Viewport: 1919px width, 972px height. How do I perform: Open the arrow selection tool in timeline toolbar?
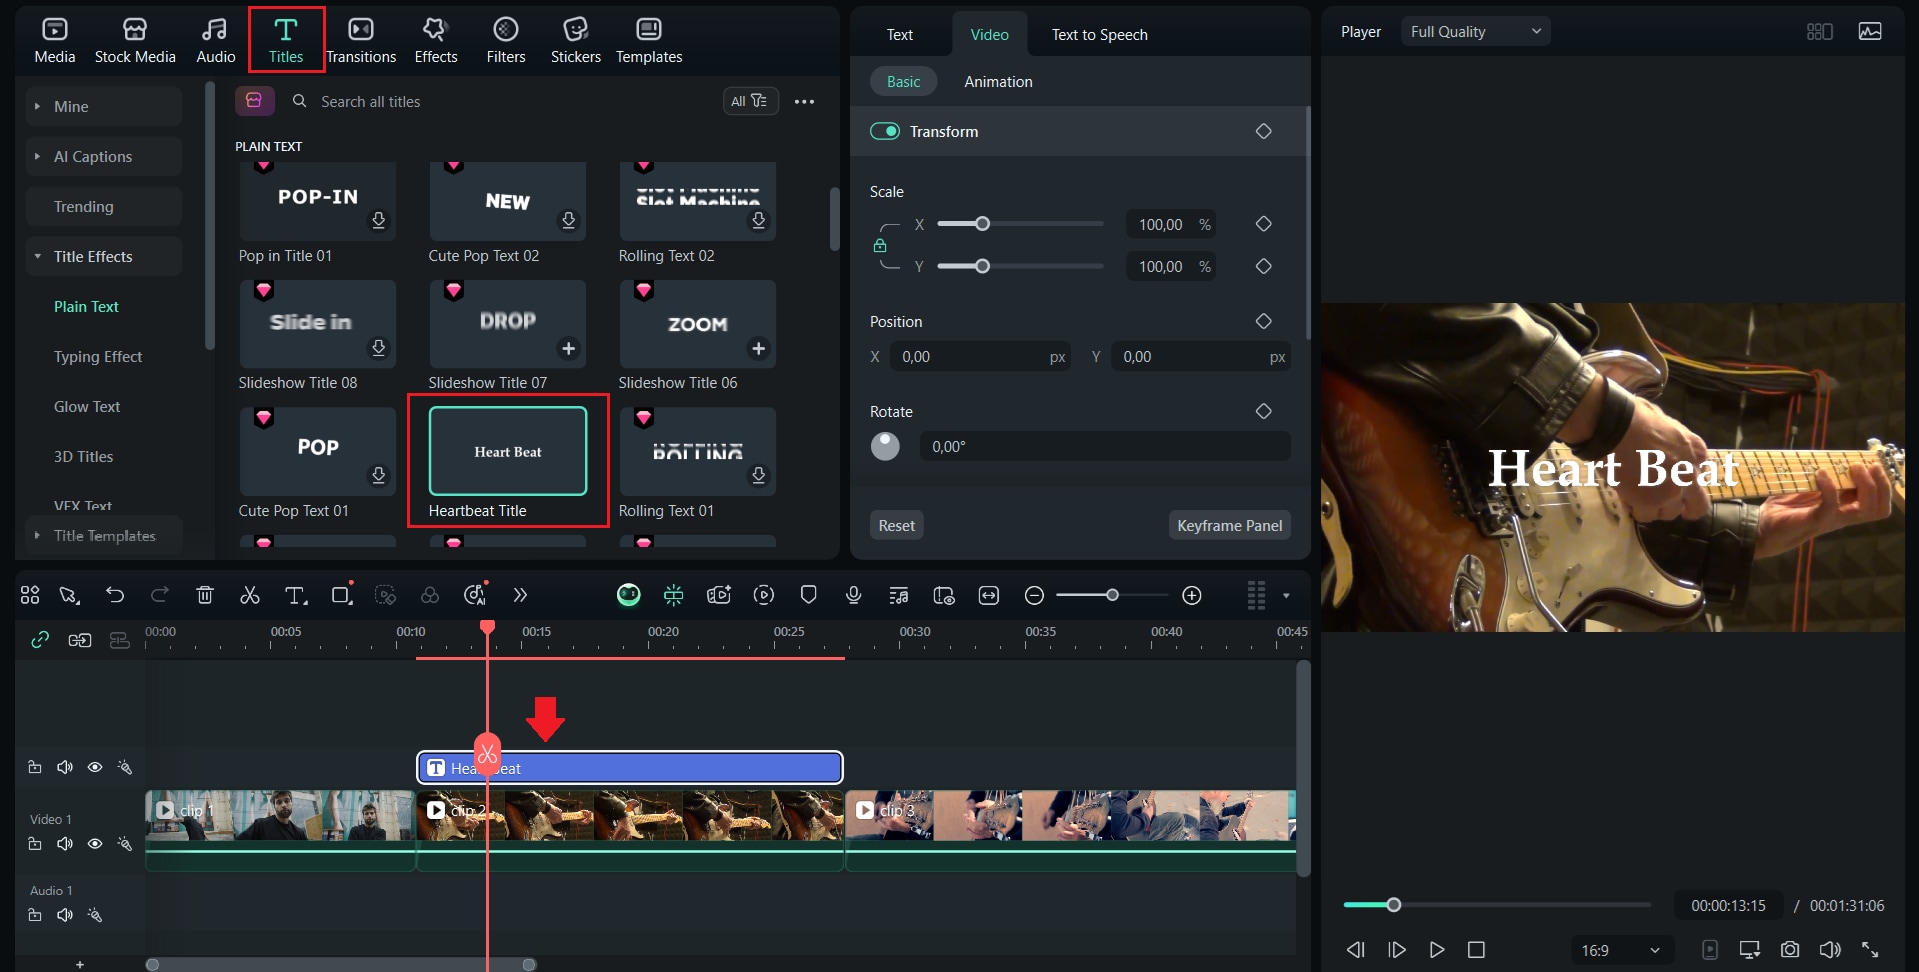pyautogui.click(x=69, y=595)
